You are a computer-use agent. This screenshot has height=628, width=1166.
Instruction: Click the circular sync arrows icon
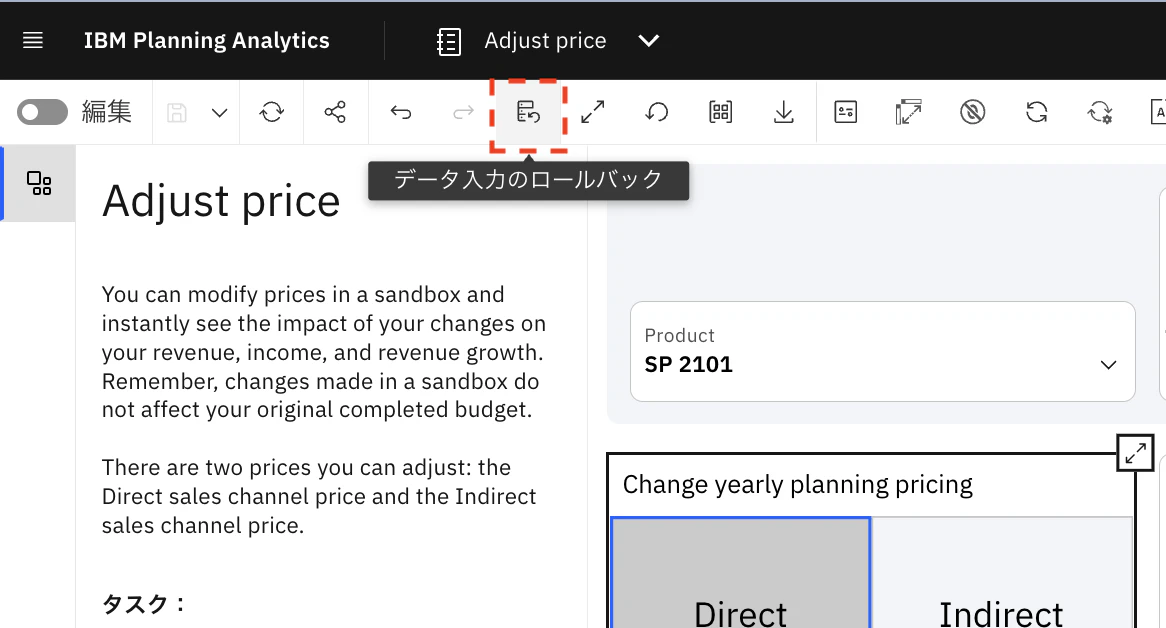coord(1037,112)
